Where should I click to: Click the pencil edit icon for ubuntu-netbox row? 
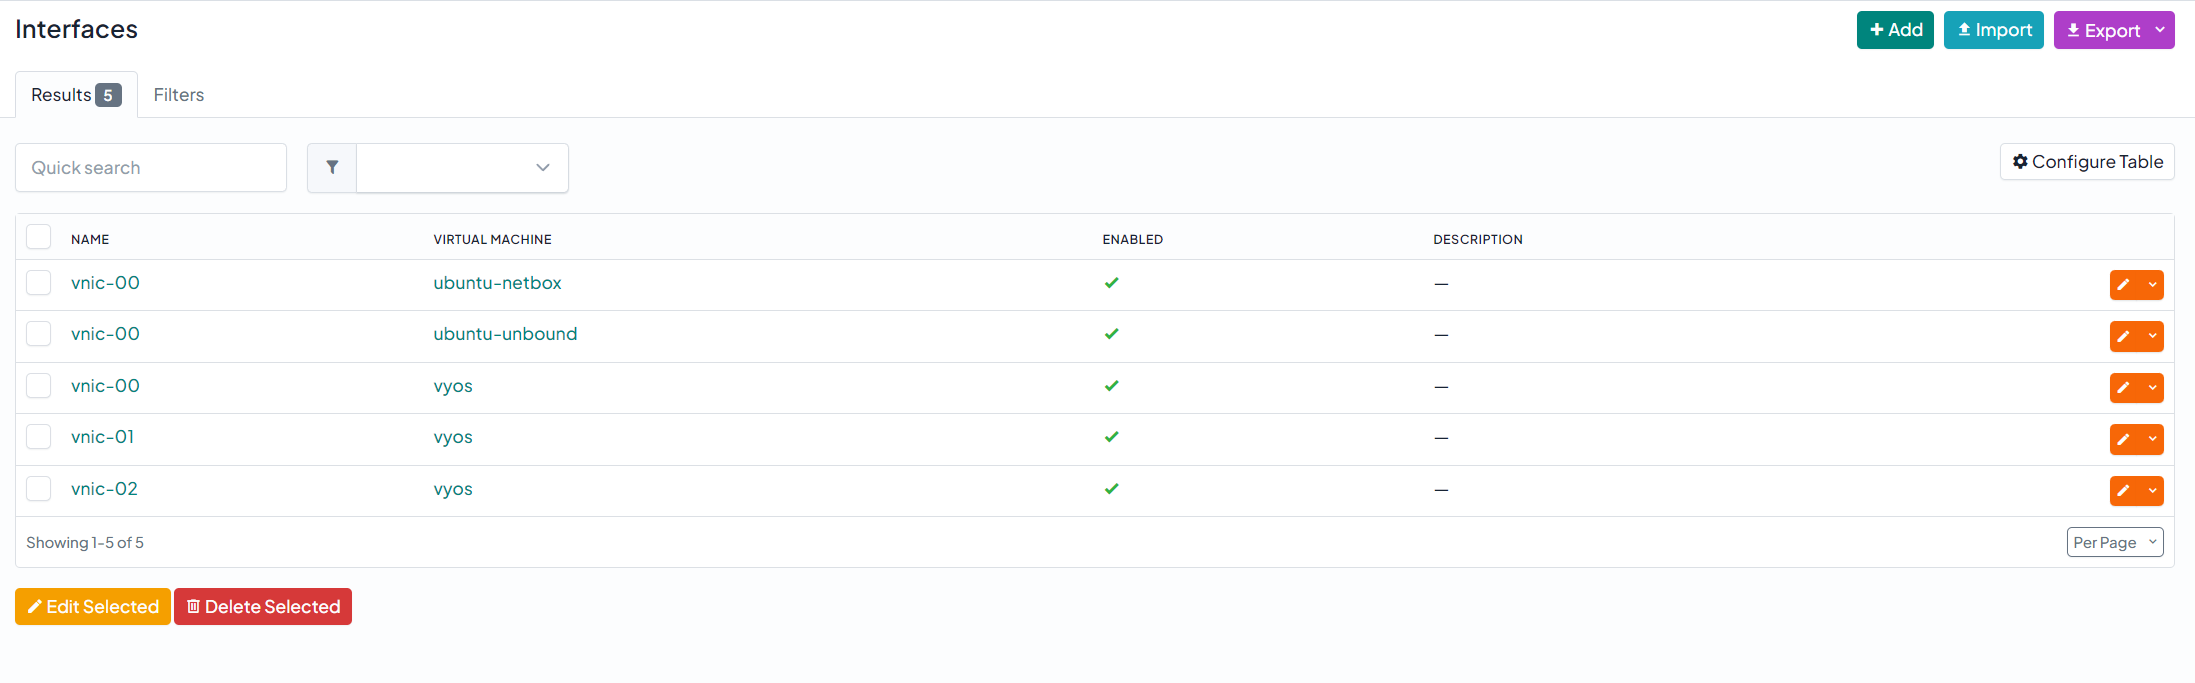click(2124, 285)
